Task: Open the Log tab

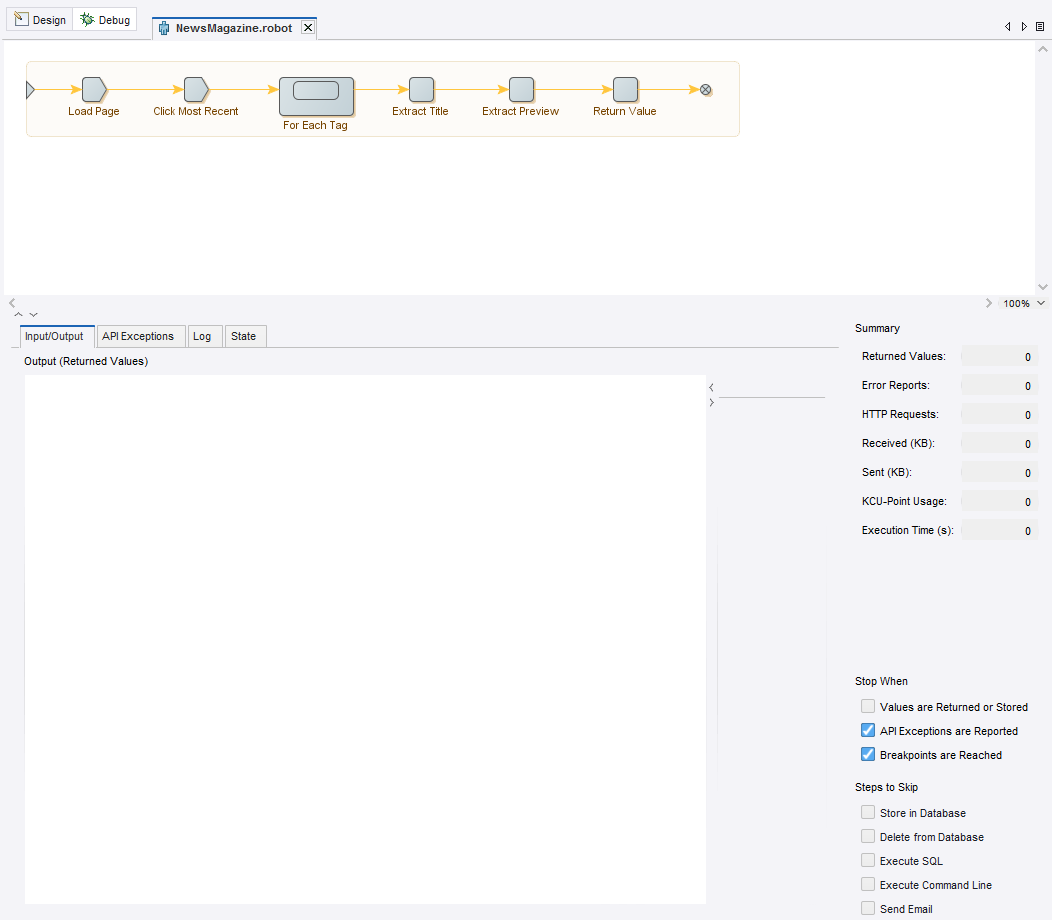Action: tap(202, 337)
